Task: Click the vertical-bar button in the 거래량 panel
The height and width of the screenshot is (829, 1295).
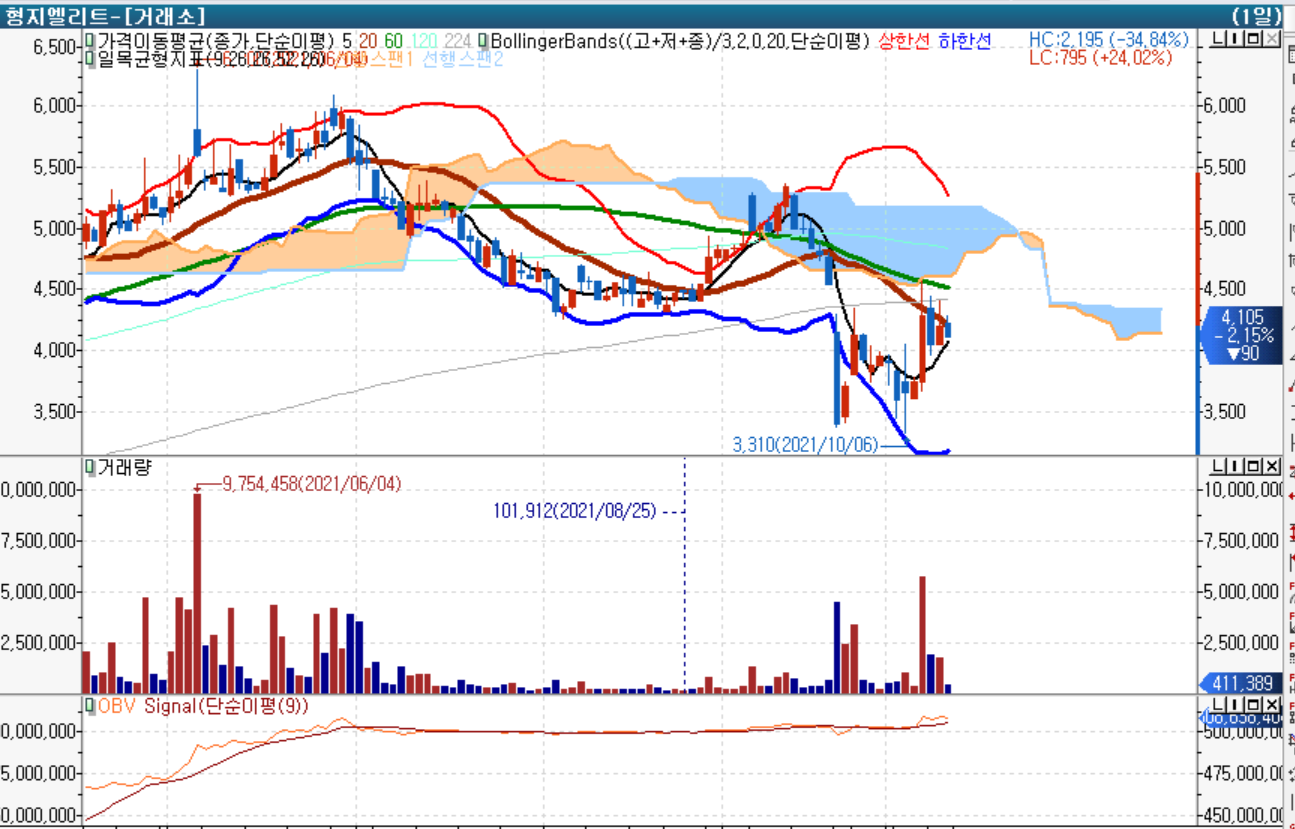Action: (1235, 466)
